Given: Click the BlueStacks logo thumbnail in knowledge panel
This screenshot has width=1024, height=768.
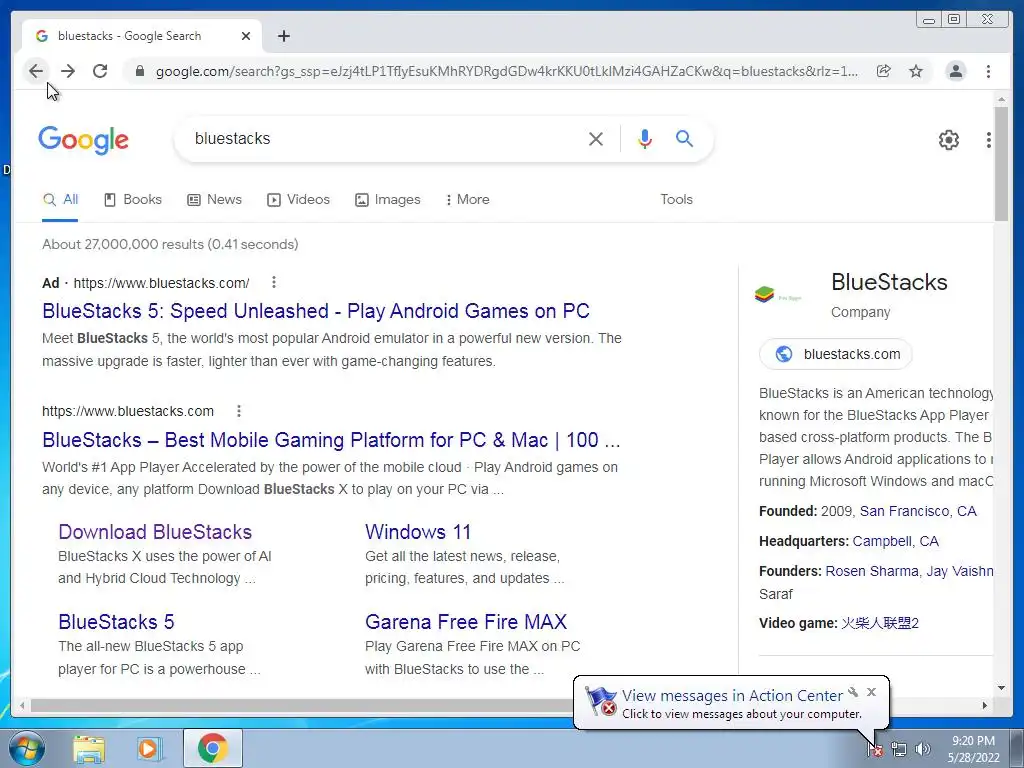Looking at the screenshot, I should click(778, 295).
